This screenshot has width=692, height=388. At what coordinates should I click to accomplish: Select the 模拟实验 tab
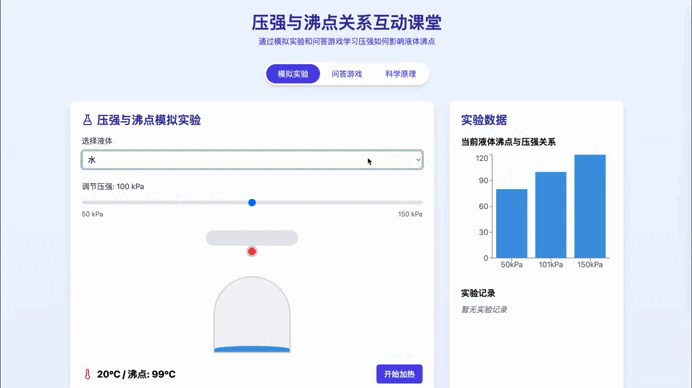(x=293, y=74)
